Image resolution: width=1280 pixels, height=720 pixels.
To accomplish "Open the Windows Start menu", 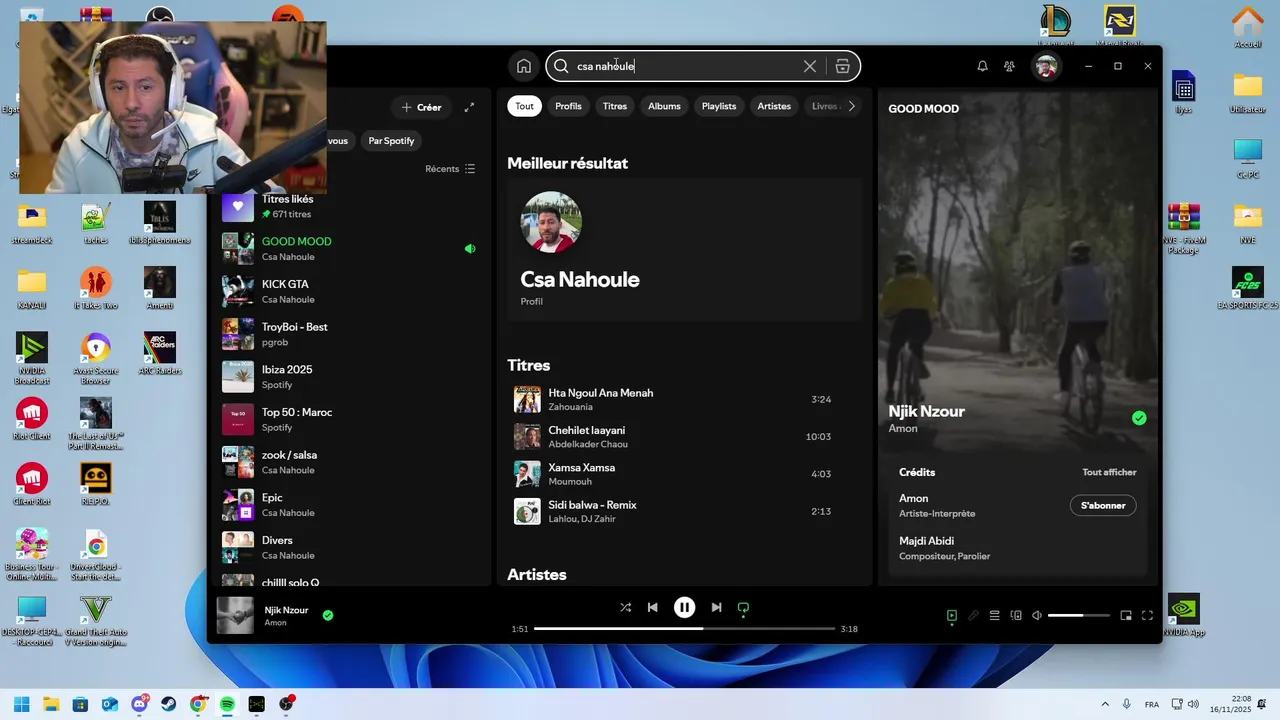I will 21,704.
